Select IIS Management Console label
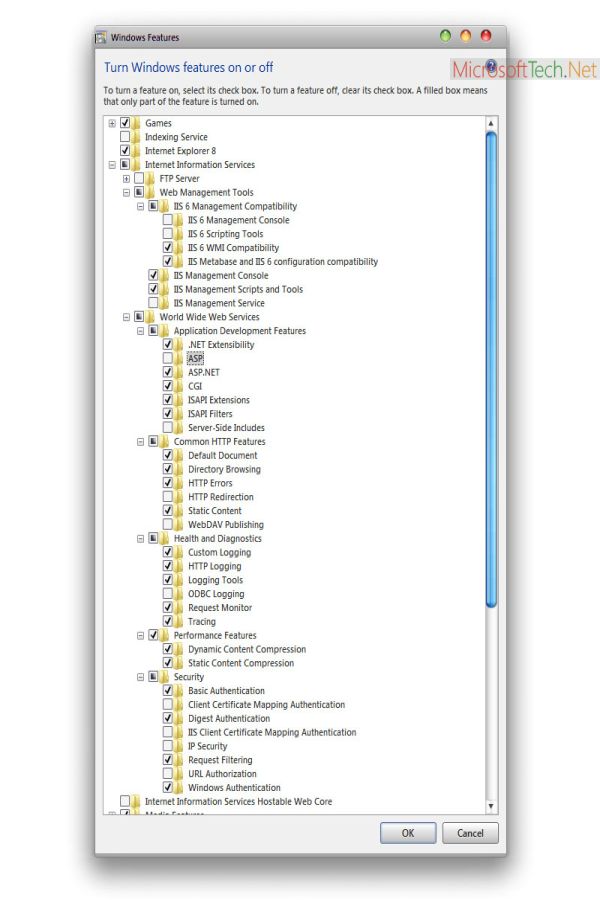The height and width of the screenshot is (900, 600). pos(220,275)
